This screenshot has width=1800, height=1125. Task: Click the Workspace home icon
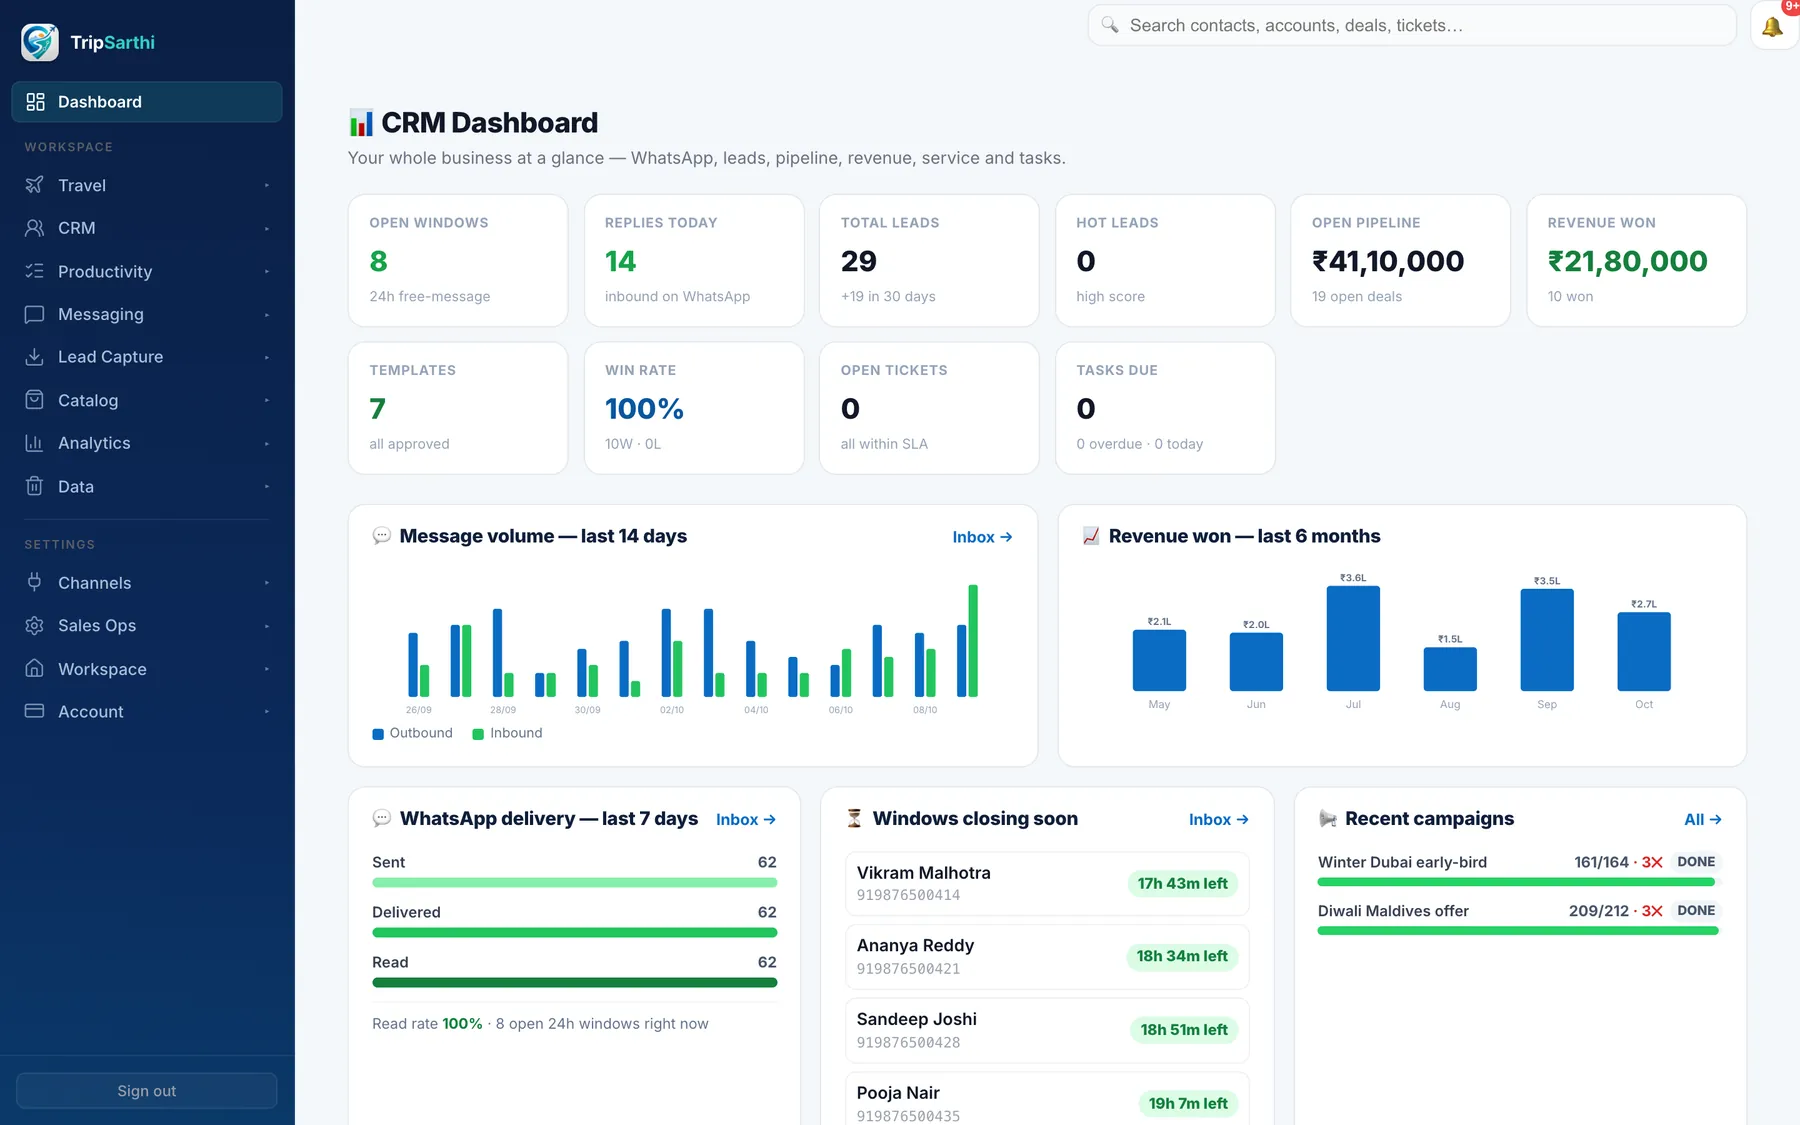pos(34,668)
